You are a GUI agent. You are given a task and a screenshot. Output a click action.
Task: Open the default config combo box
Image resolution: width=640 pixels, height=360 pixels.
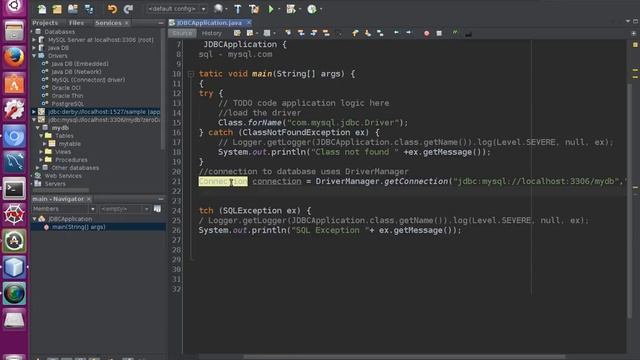177,9
